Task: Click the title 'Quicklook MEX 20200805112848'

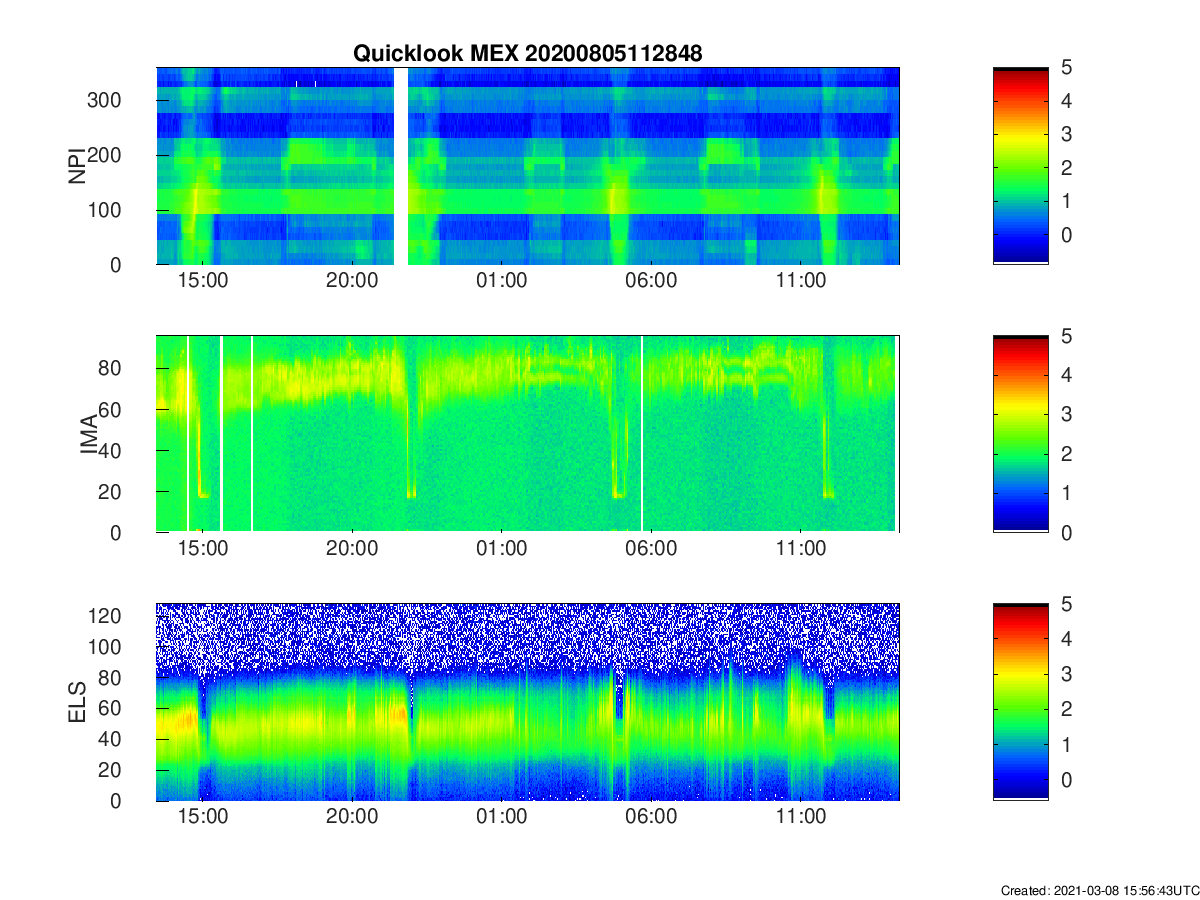Action: tap(528, 54)
